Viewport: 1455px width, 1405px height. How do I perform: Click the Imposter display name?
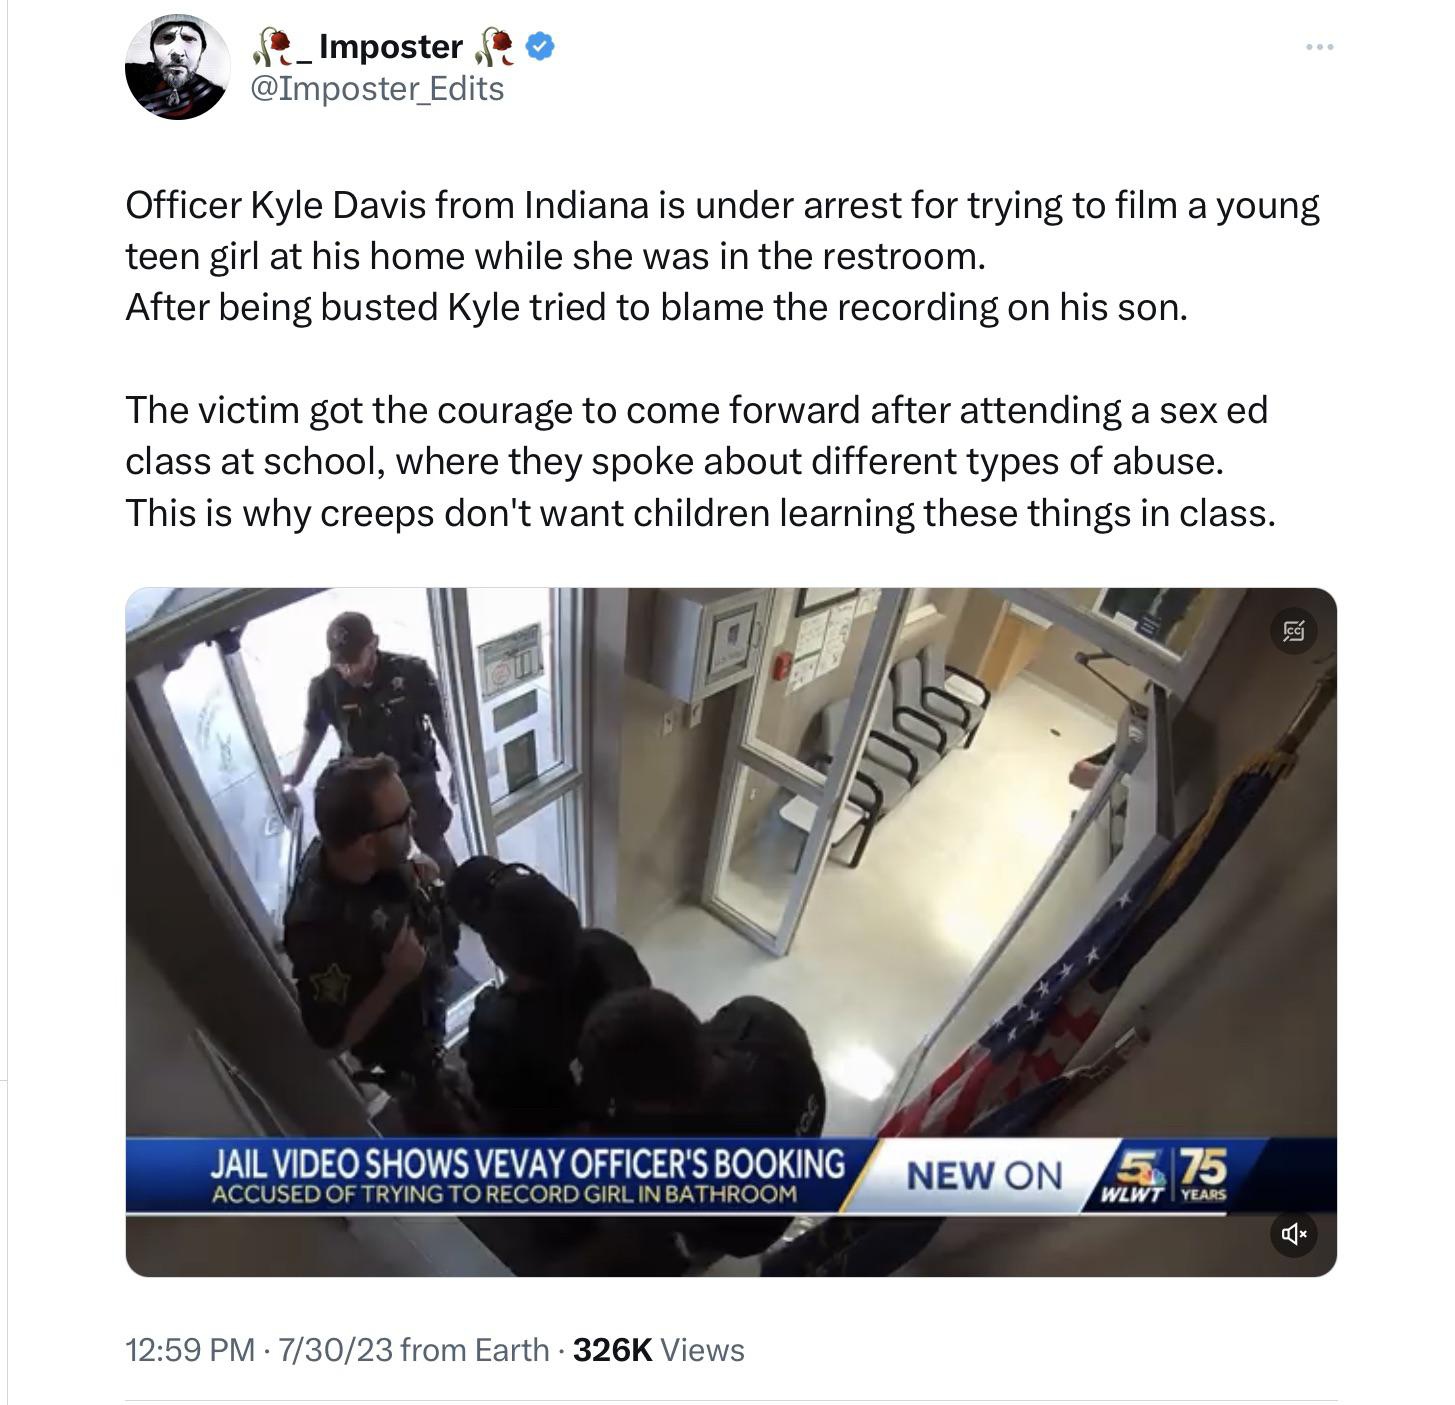pyautogui.click(x=391, y=46)
